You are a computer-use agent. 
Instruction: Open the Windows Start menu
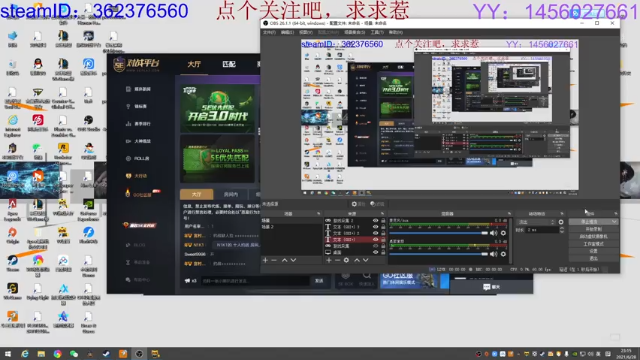point(8,354)
